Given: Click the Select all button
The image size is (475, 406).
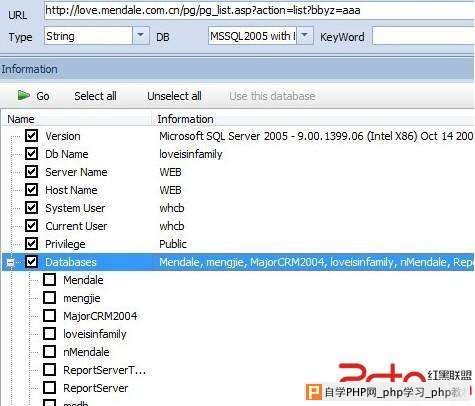Looking at the screenshot, I should (x=95, y=96).
